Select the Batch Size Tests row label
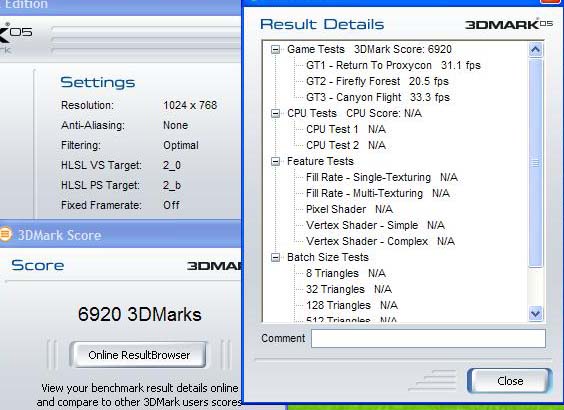This screenshot has height=410, width=564. [328, 258]
